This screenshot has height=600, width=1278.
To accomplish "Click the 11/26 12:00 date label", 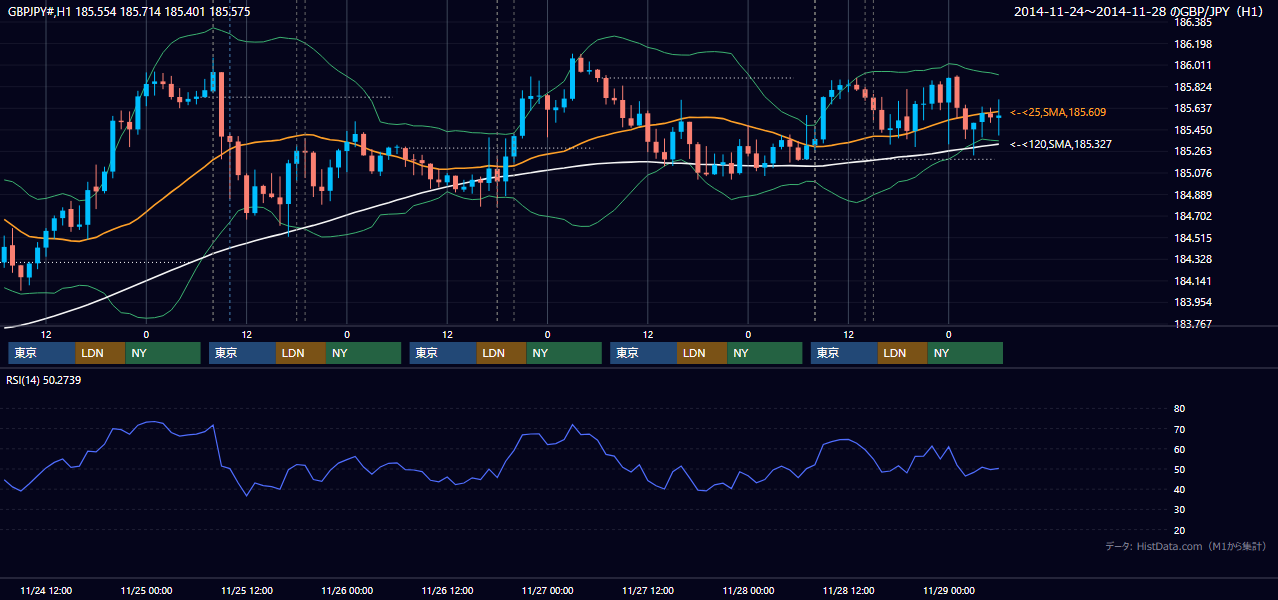I will click(448, 590).
